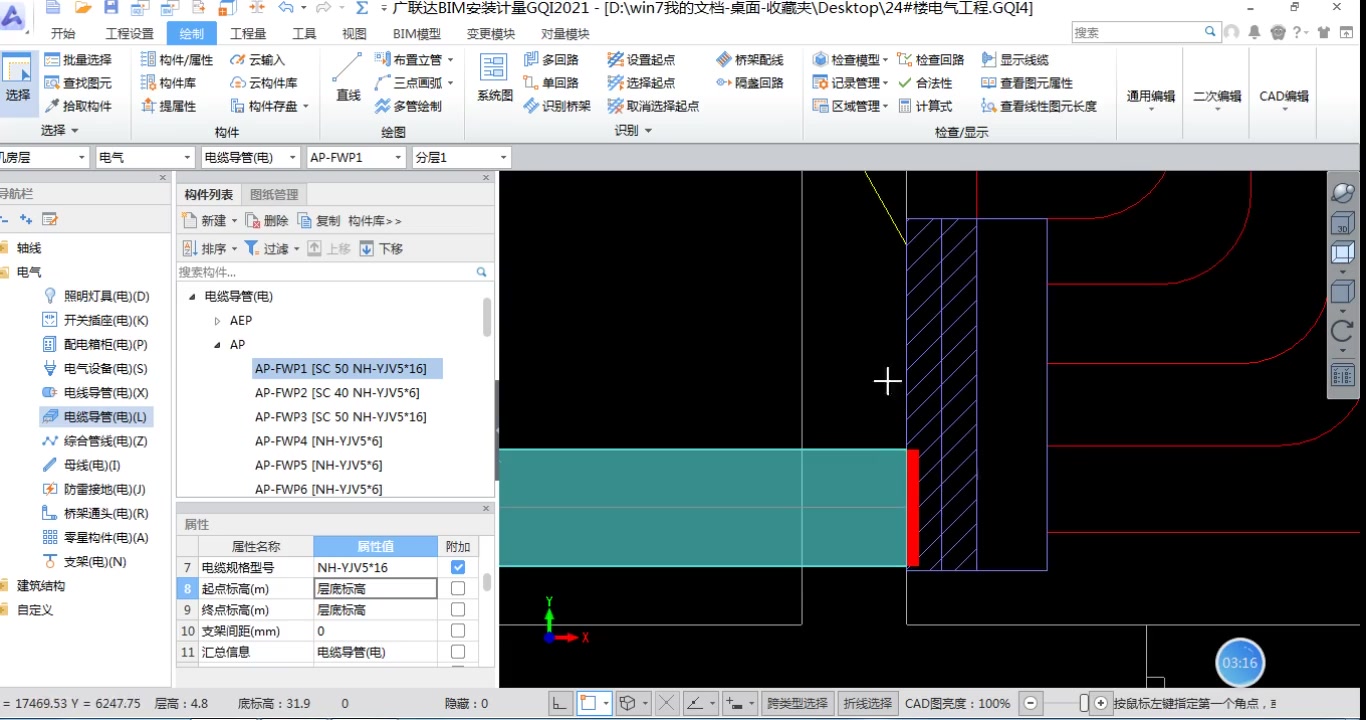This screenshot has height=720, width=1366.
Task: Adjust the CAD图亮度 brightness slider
Action: [1083, 703]
